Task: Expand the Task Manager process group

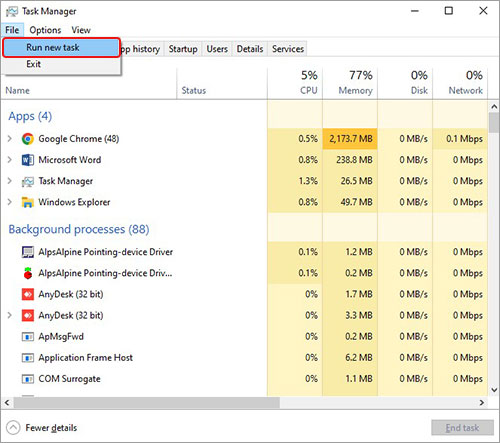Action: pos(10,181)
